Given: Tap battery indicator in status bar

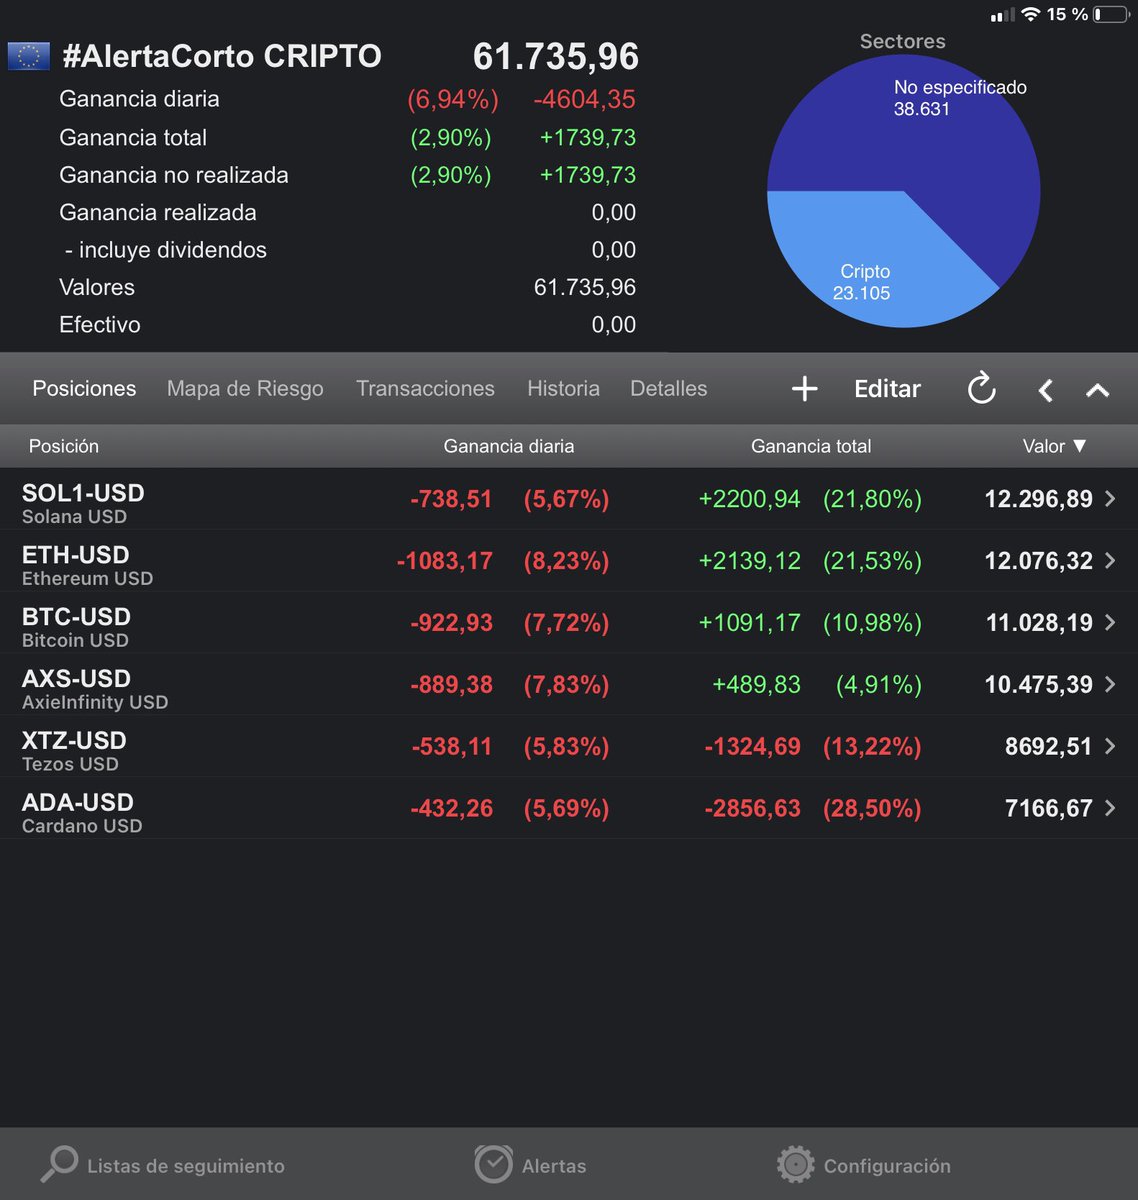Looking at the screenshot, I should point(1111,15).
